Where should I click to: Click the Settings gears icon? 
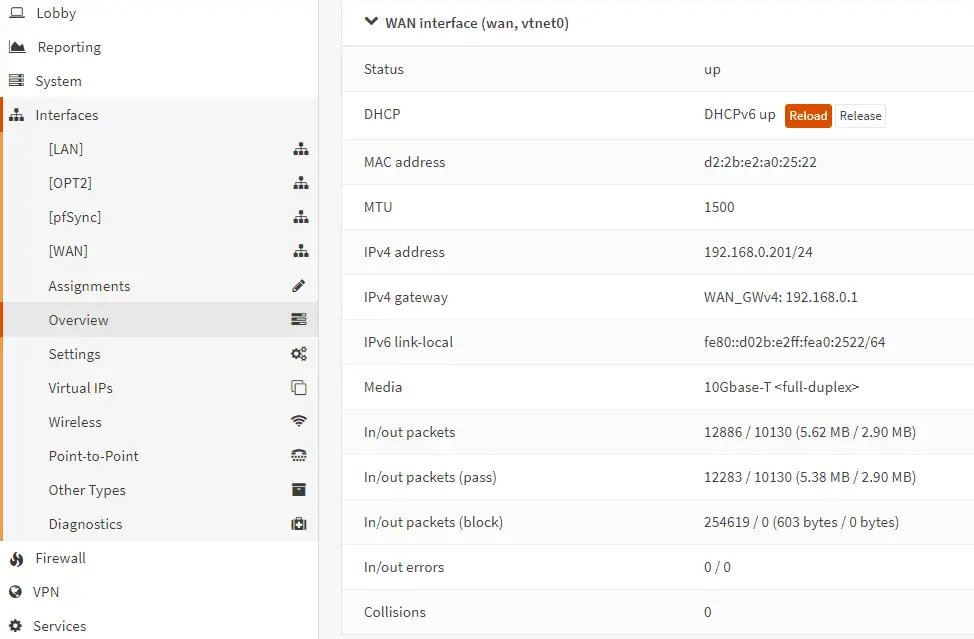[x=299, y=354]
